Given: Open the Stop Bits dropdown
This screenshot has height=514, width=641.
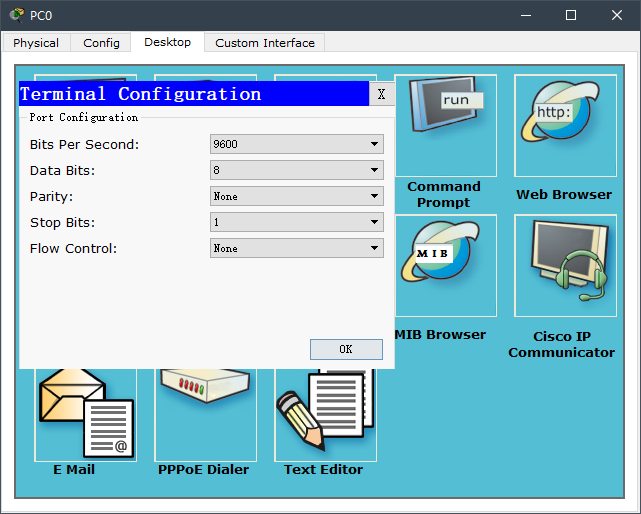Looking at the screenshot, I should coord(297,222).
